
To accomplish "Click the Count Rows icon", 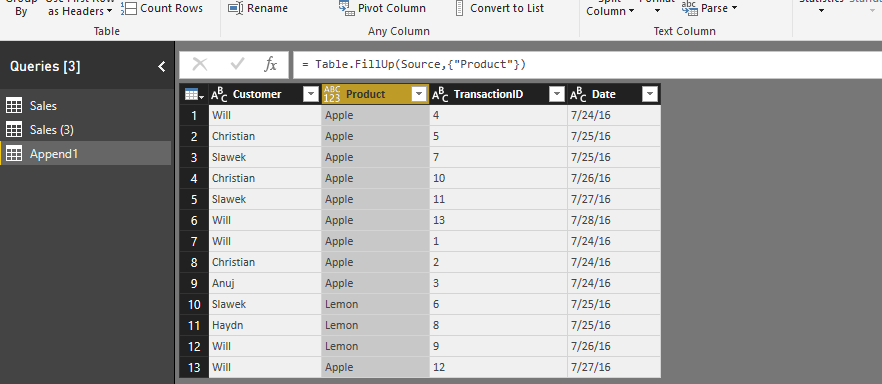I will (x=129, y=8).
